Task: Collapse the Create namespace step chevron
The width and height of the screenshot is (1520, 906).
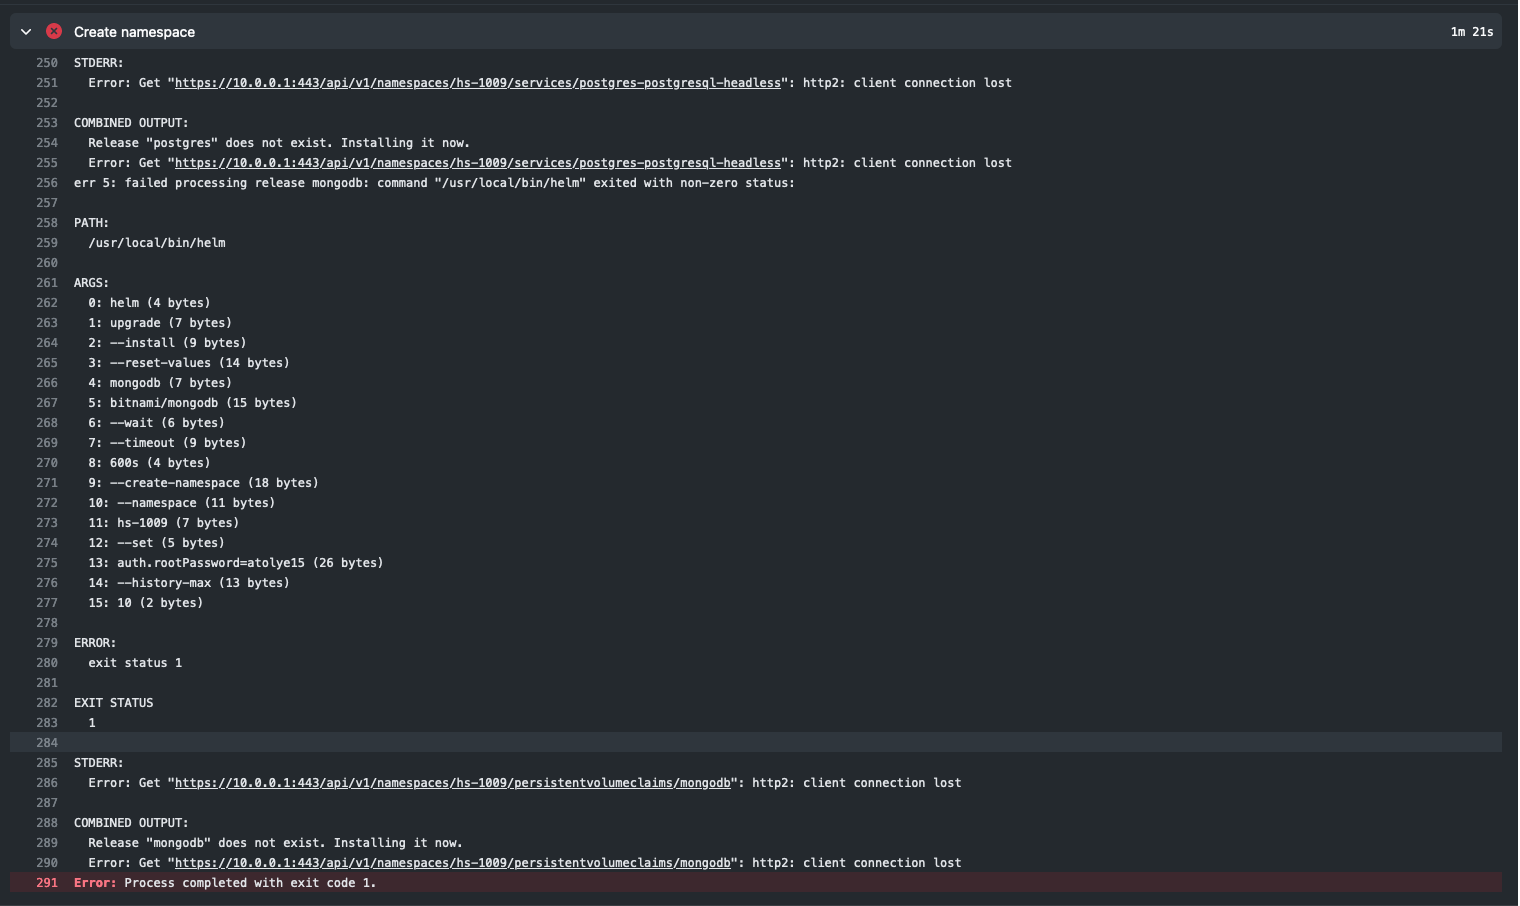Action: (x=26, y=32)
